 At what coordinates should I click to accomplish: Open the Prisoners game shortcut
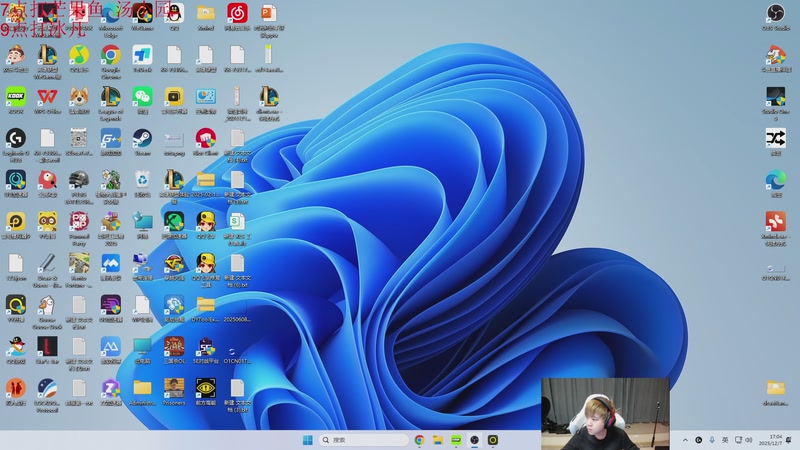click(x=174, y=389)
